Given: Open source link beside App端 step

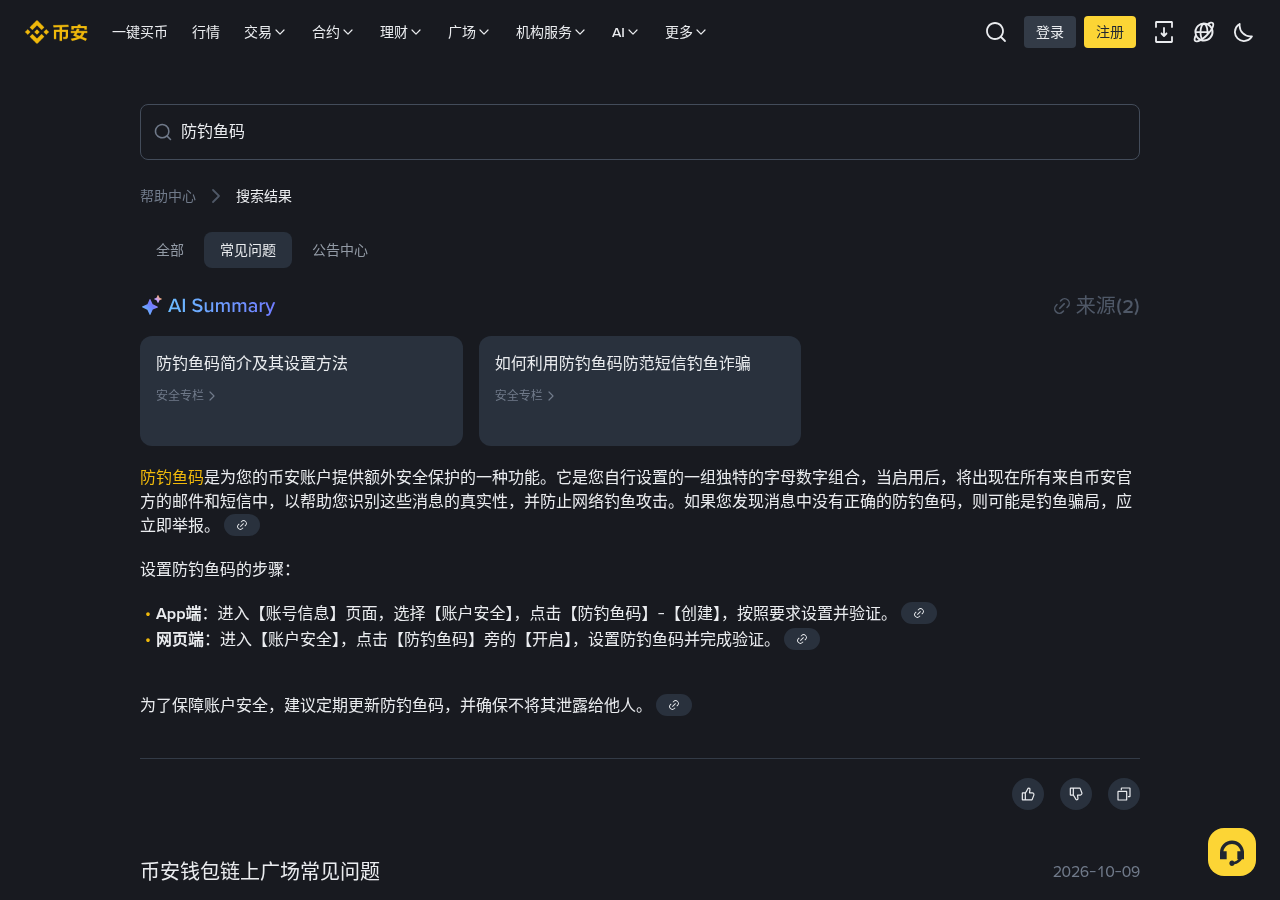Looking at the screenshot, I should (x=919, y=613).
